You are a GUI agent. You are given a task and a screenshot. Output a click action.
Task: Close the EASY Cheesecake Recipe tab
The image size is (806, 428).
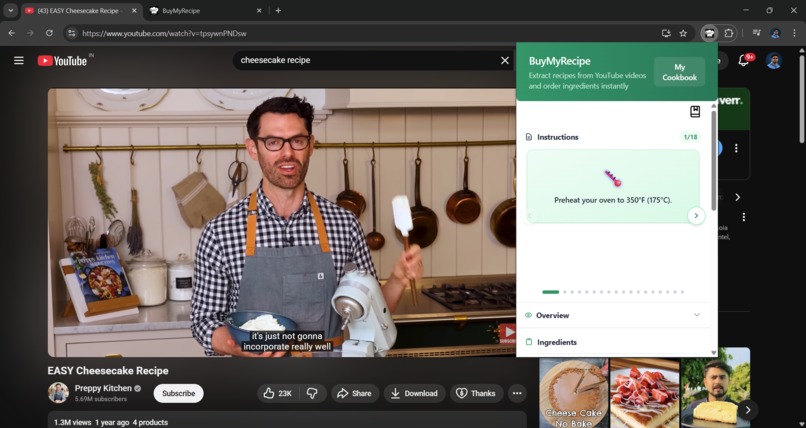134,10
